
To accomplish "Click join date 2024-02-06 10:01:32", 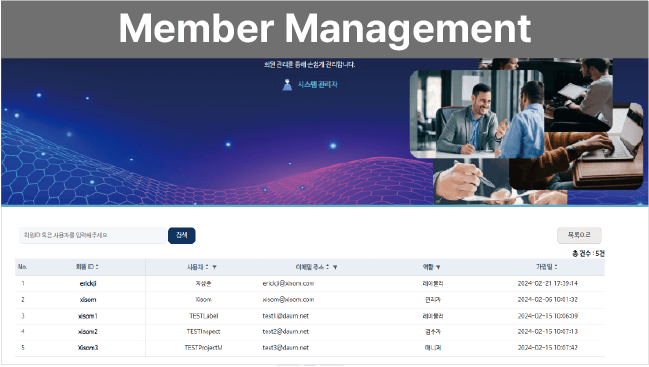I will click(547, 299).
